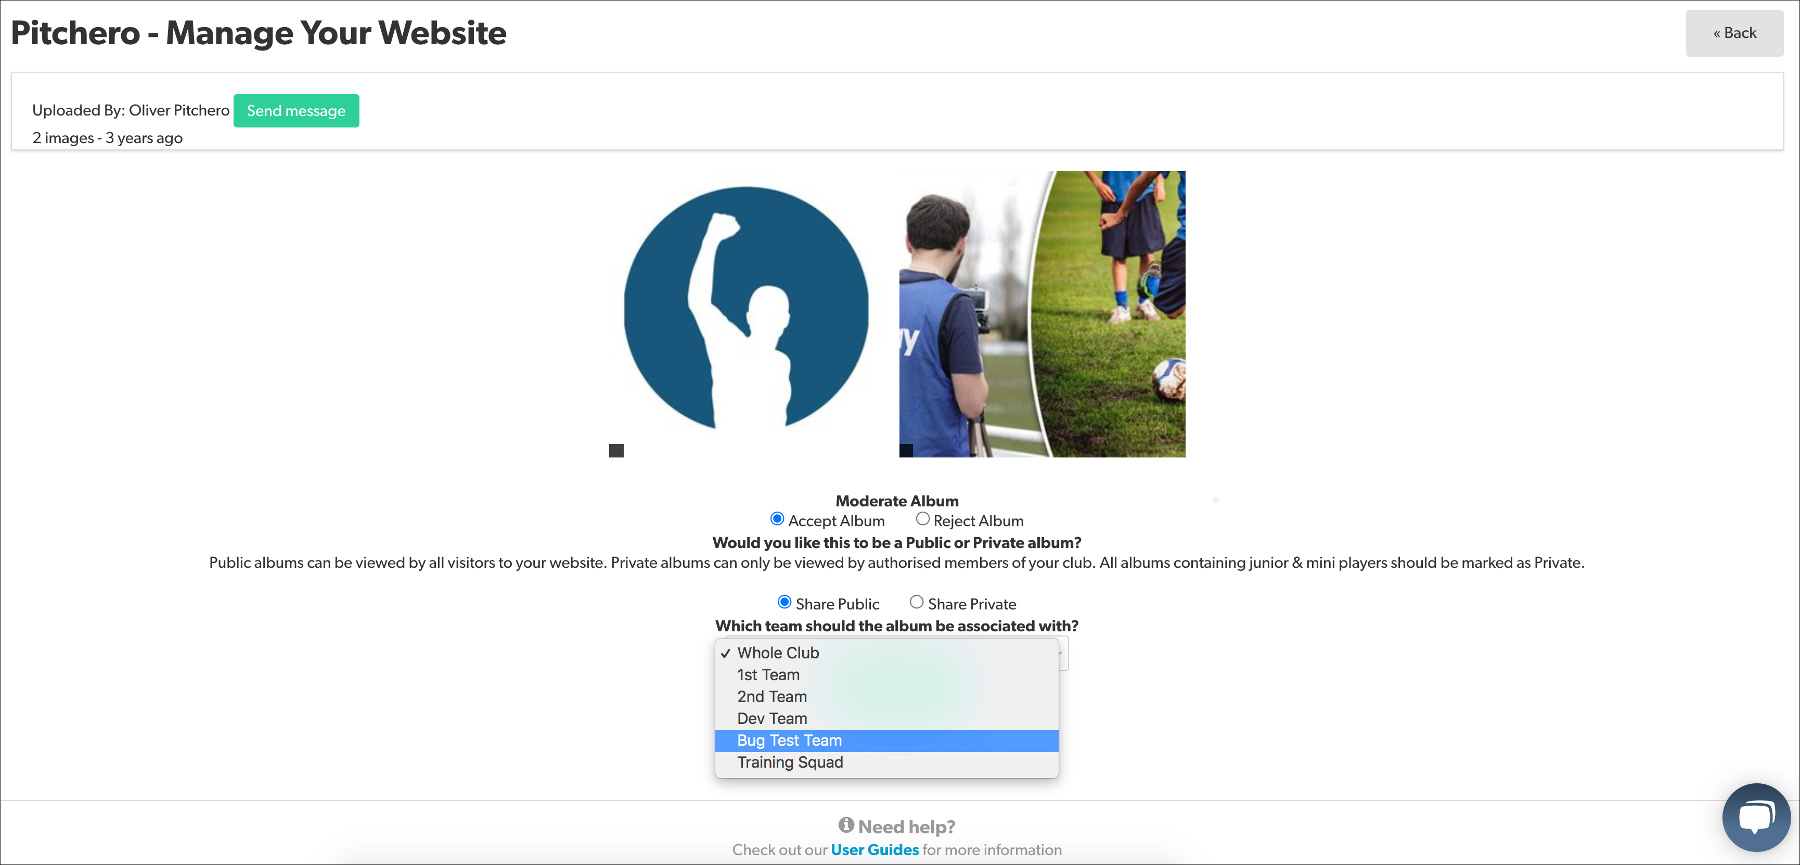This screenshot has height=865, width=1800.
Task: Click the 'Which team should the album be associated with?' label
Action: [x=897, y=626]
